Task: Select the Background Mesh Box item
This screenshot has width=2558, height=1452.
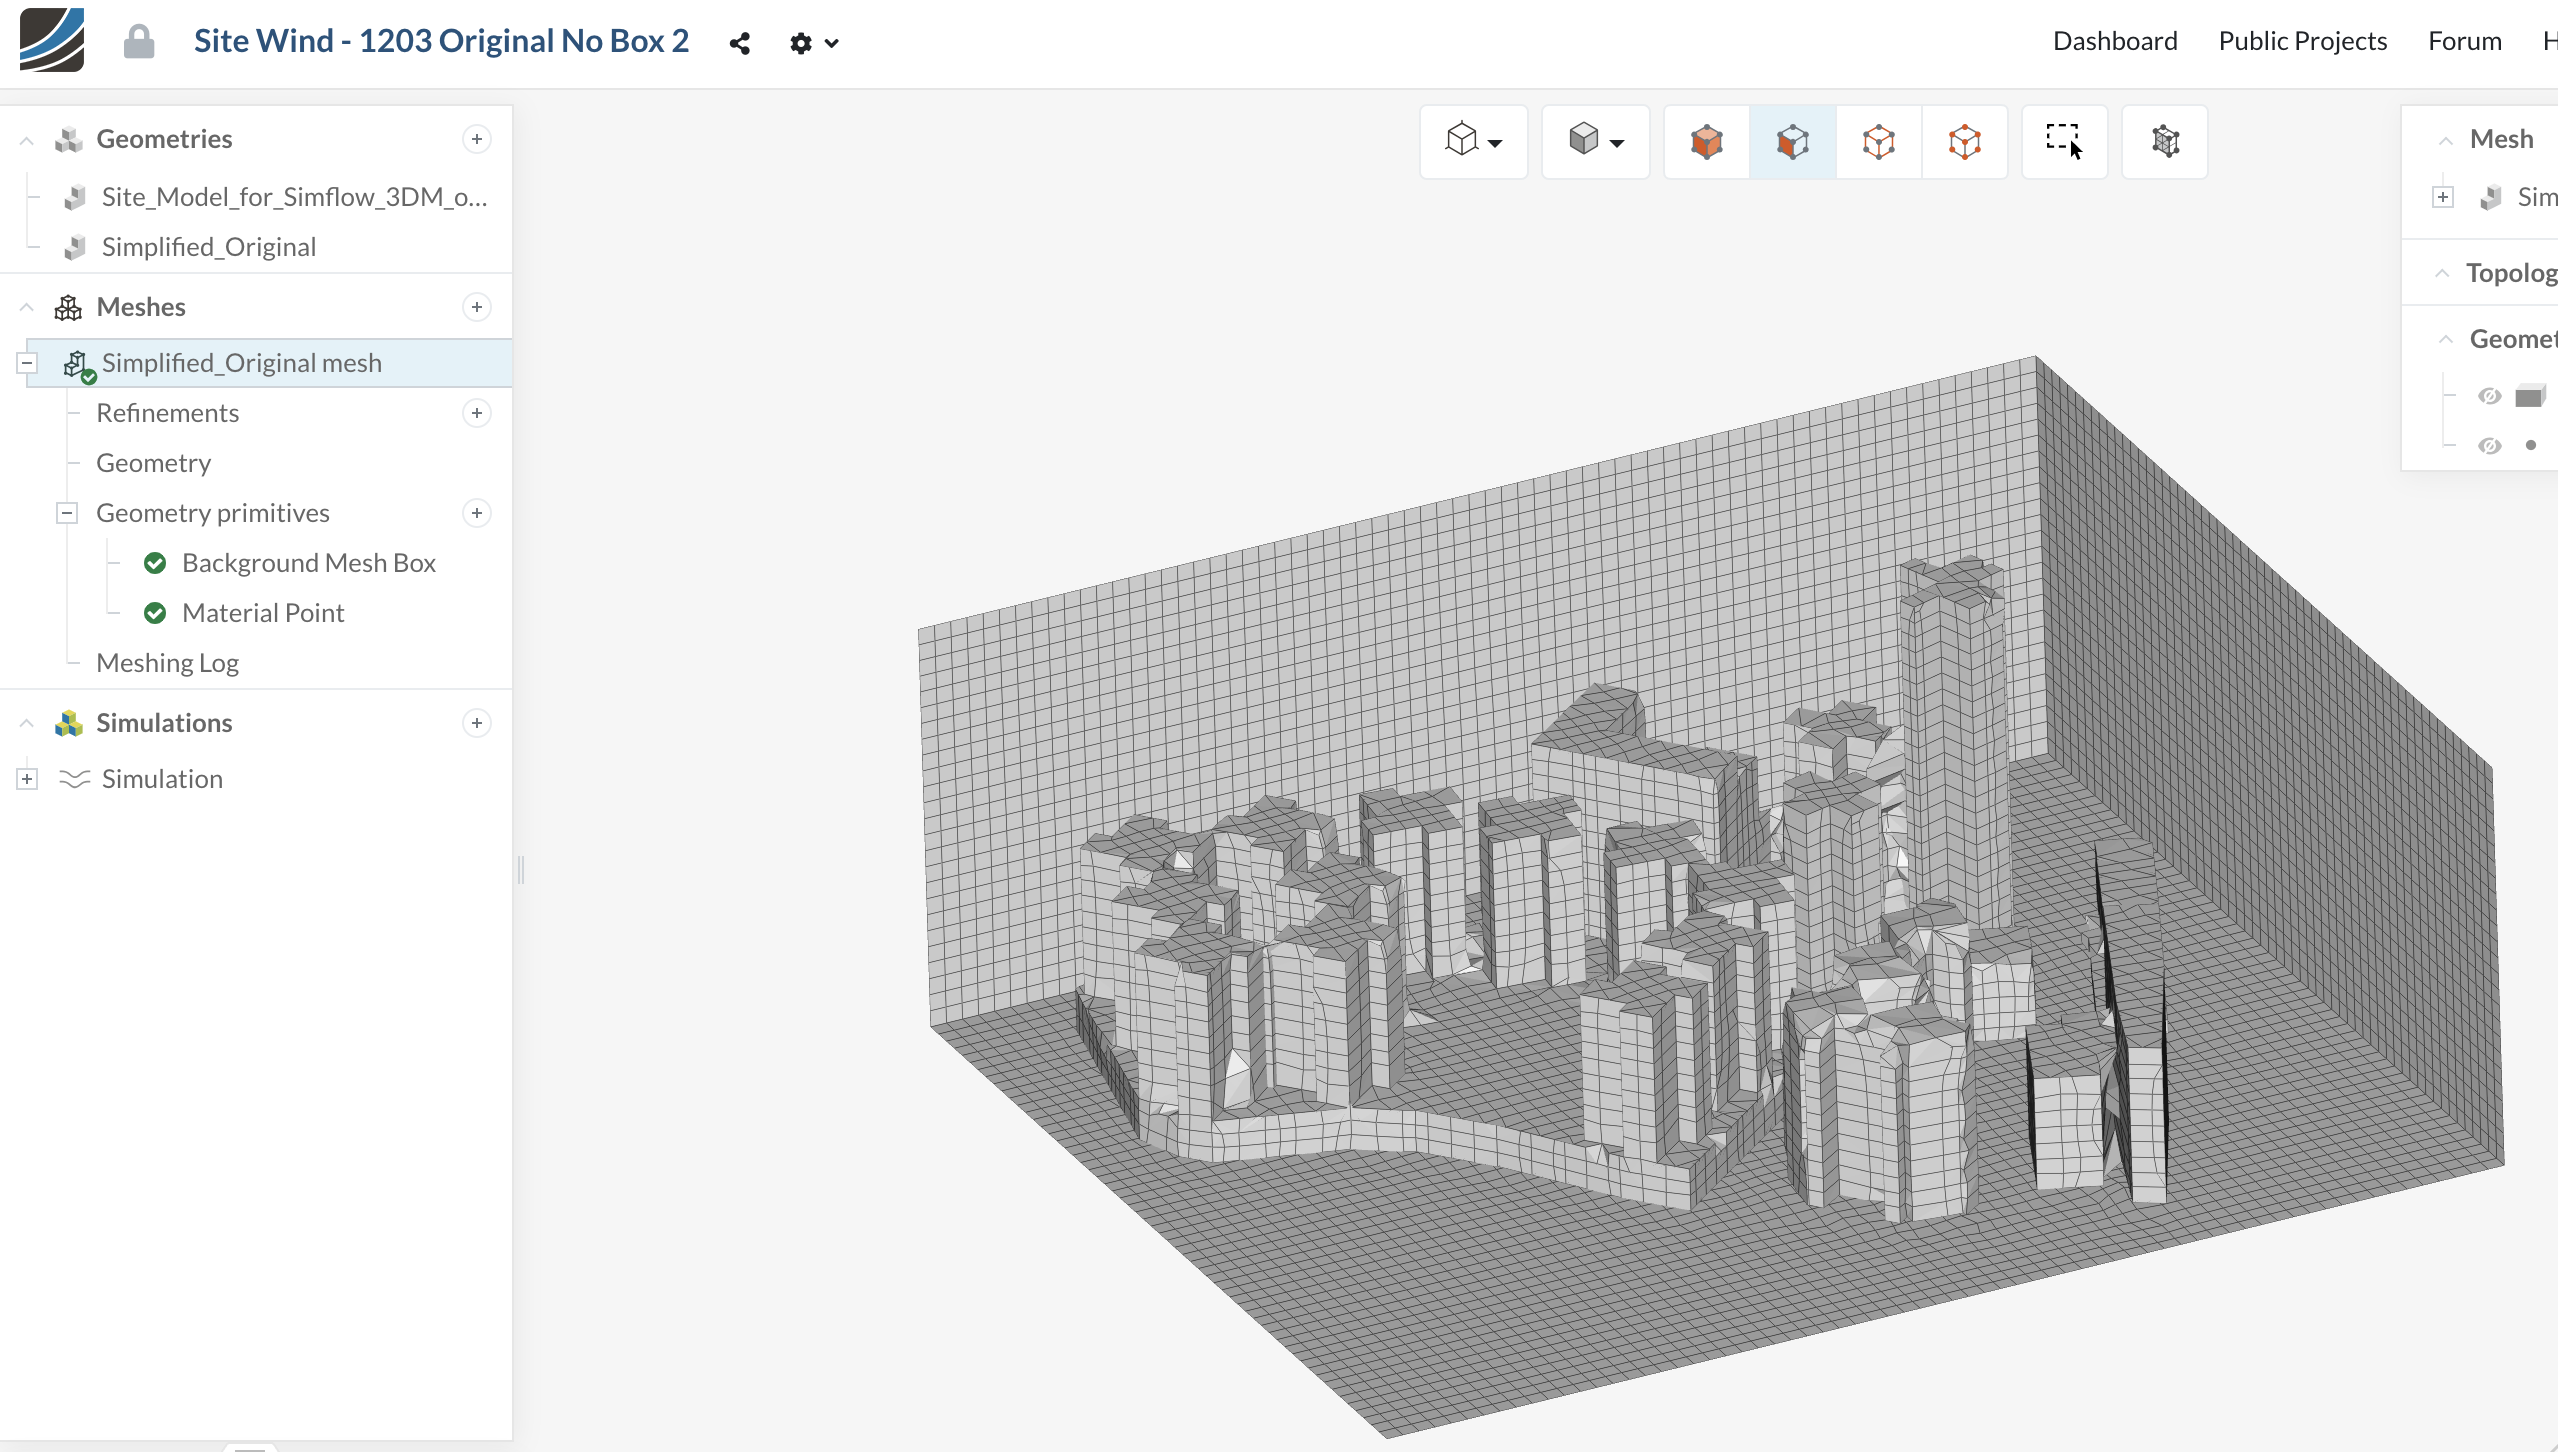Action: [x=308, y=563]
